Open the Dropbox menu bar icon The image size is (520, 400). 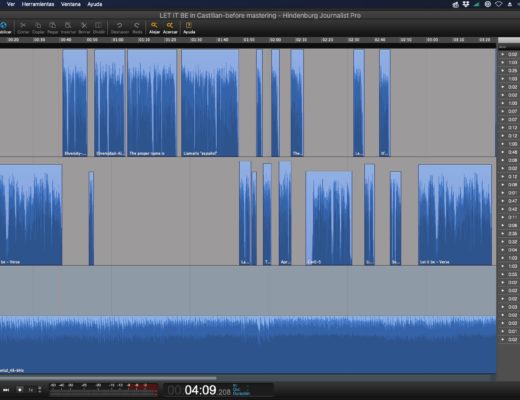466,4
